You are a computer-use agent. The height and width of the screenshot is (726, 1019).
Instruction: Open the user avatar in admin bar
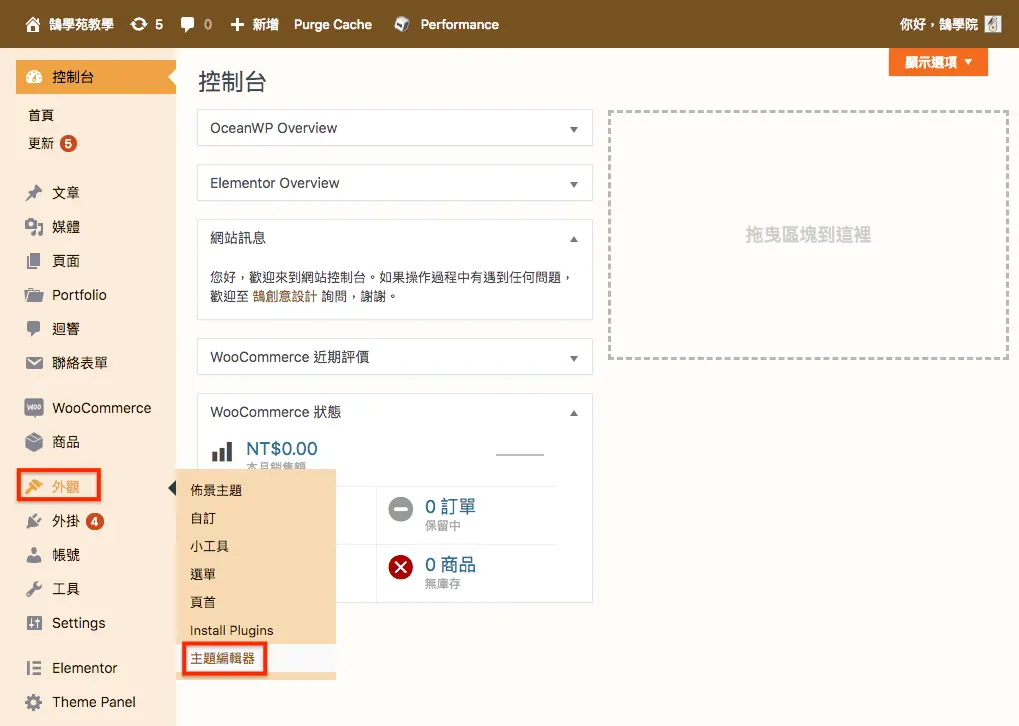(x=993, y=25)
